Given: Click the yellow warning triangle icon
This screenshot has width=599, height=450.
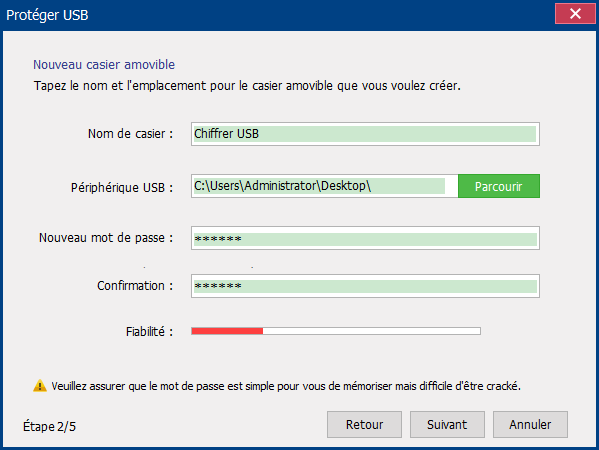Looking at the screenshot, I should pos(40,386).
